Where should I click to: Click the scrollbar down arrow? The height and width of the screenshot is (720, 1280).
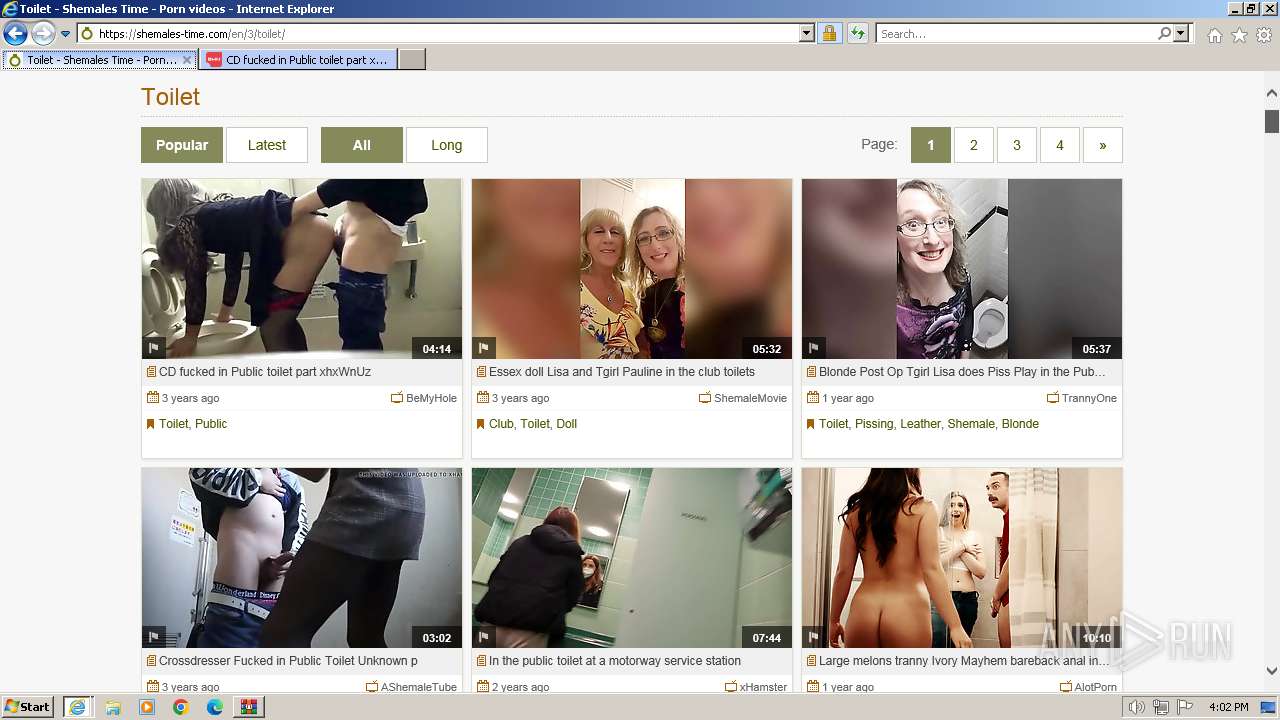coord(1272,671)
